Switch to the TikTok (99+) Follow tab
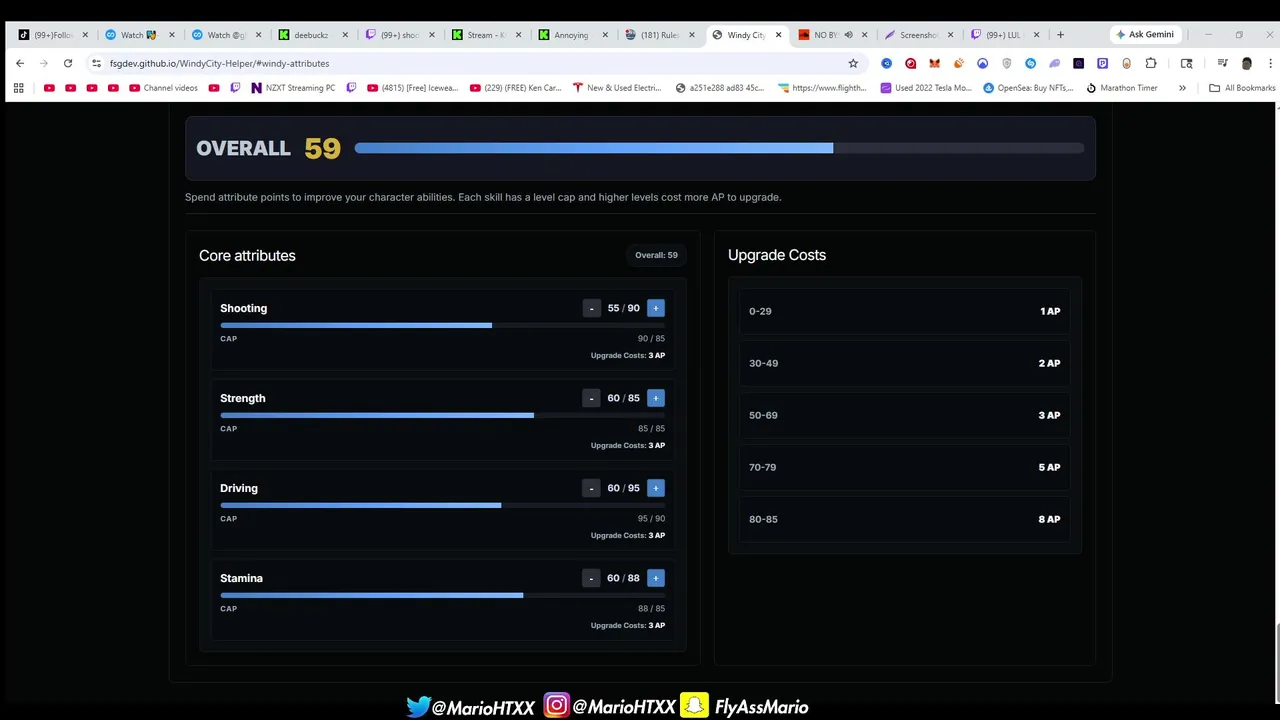This screenshot has width=1280, height=720. click(x=52, y=35)
